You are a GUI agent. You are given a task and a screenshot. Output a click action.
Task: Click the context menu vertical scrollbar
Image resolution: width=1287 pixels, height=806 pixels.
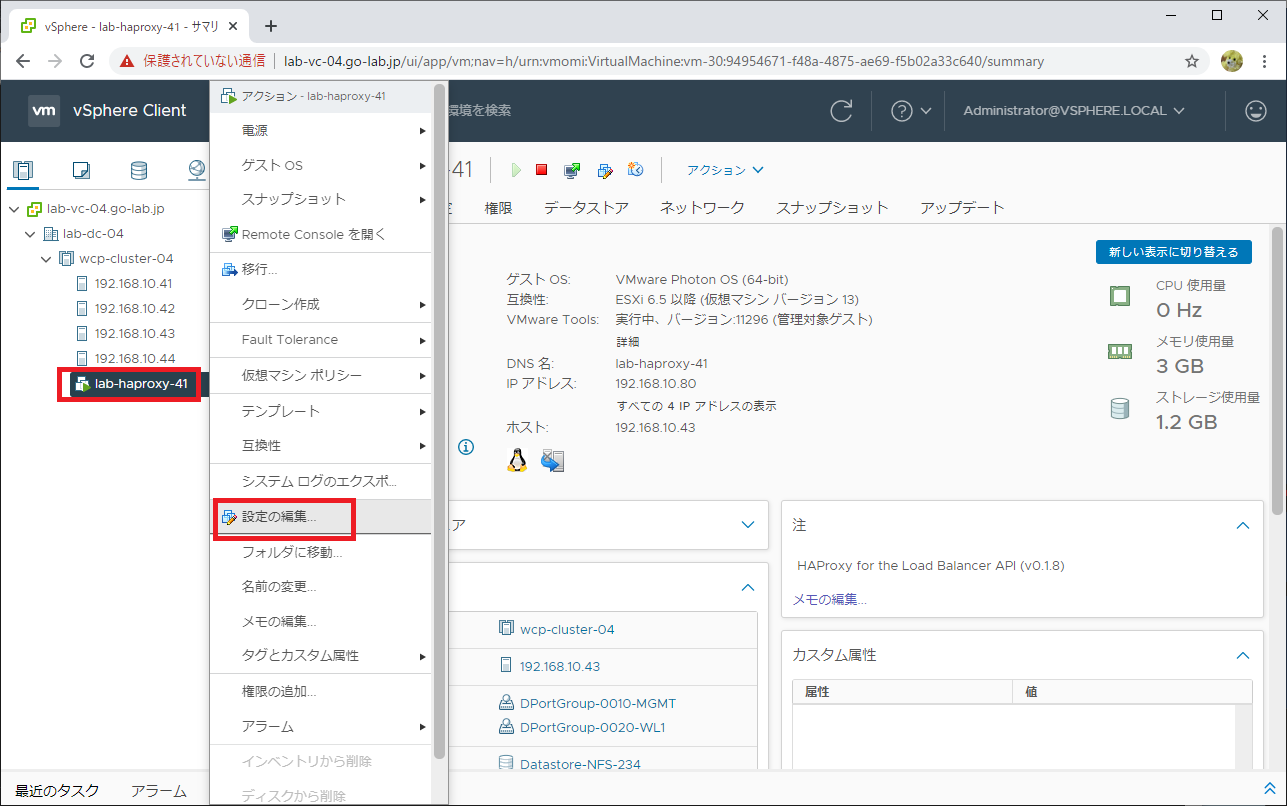point(440,423)
